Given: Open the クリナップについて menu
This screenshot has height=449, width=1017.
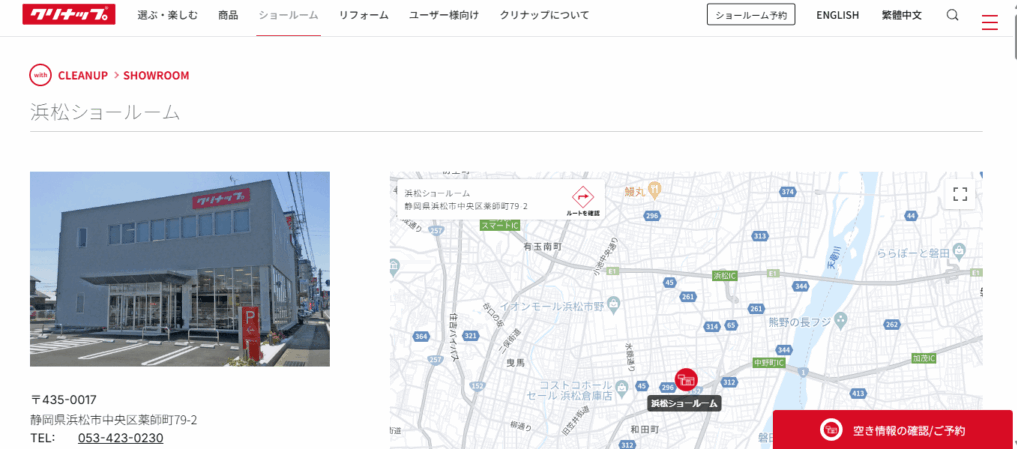Looking at the screenshot, I should click(x=544, y=15).
